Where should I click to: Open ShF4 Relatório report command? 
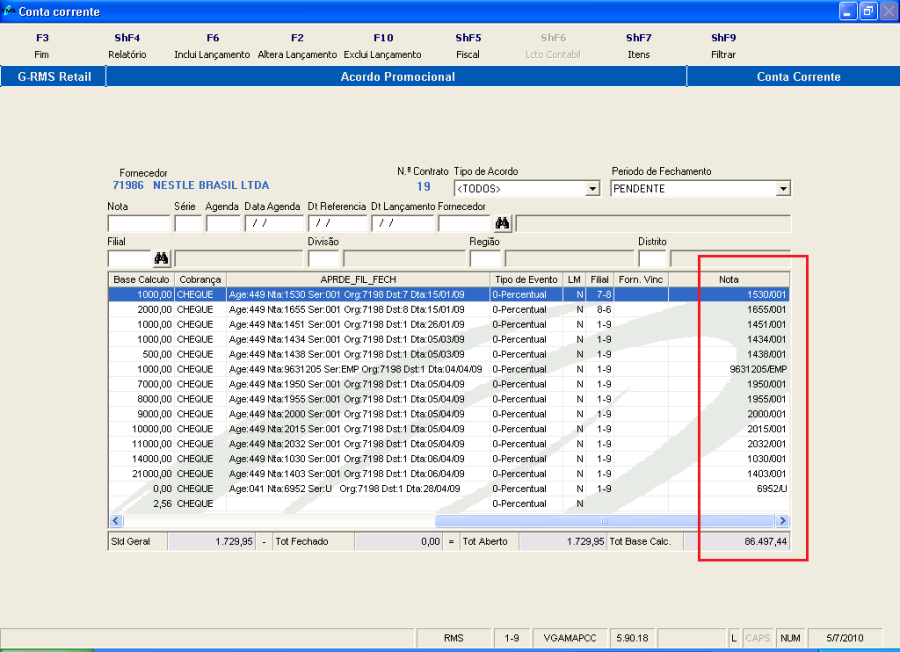(127, 46)
